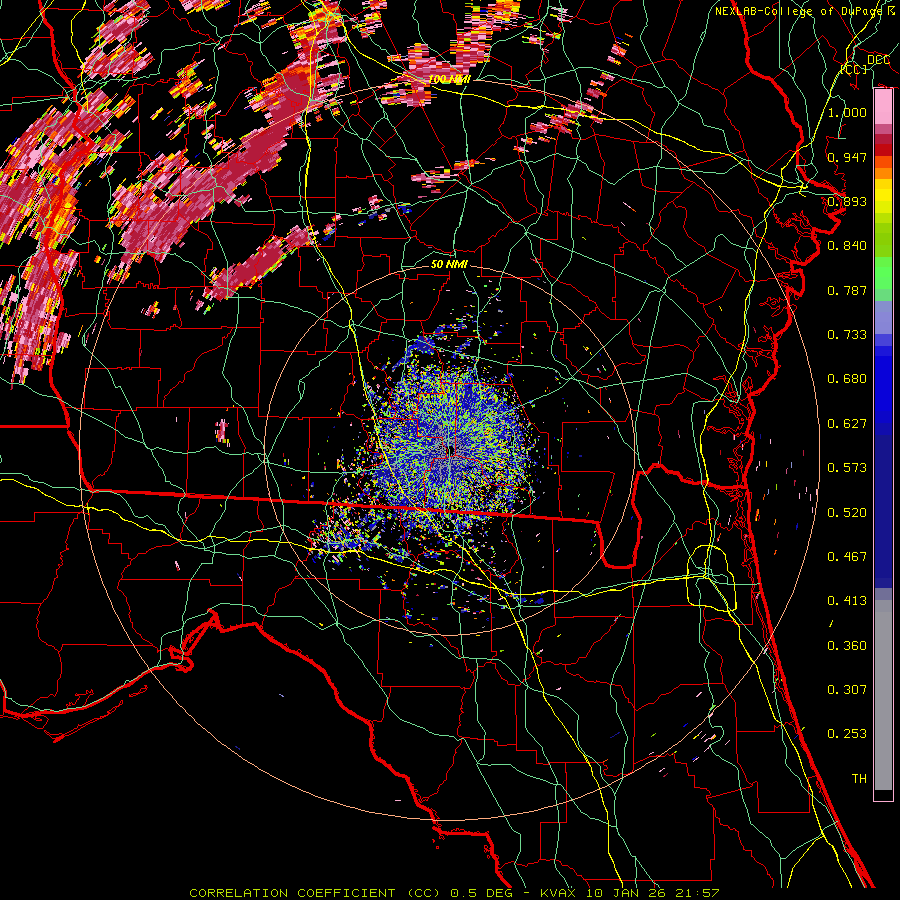Click the 50 NMI range ring label

tap(449, 264)
